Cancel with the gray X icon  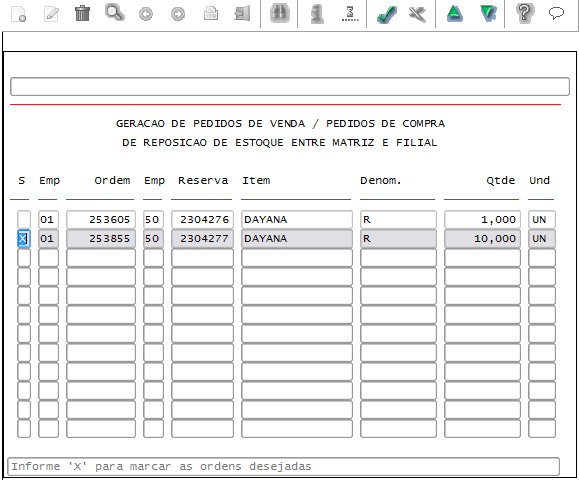pos(418,14)
